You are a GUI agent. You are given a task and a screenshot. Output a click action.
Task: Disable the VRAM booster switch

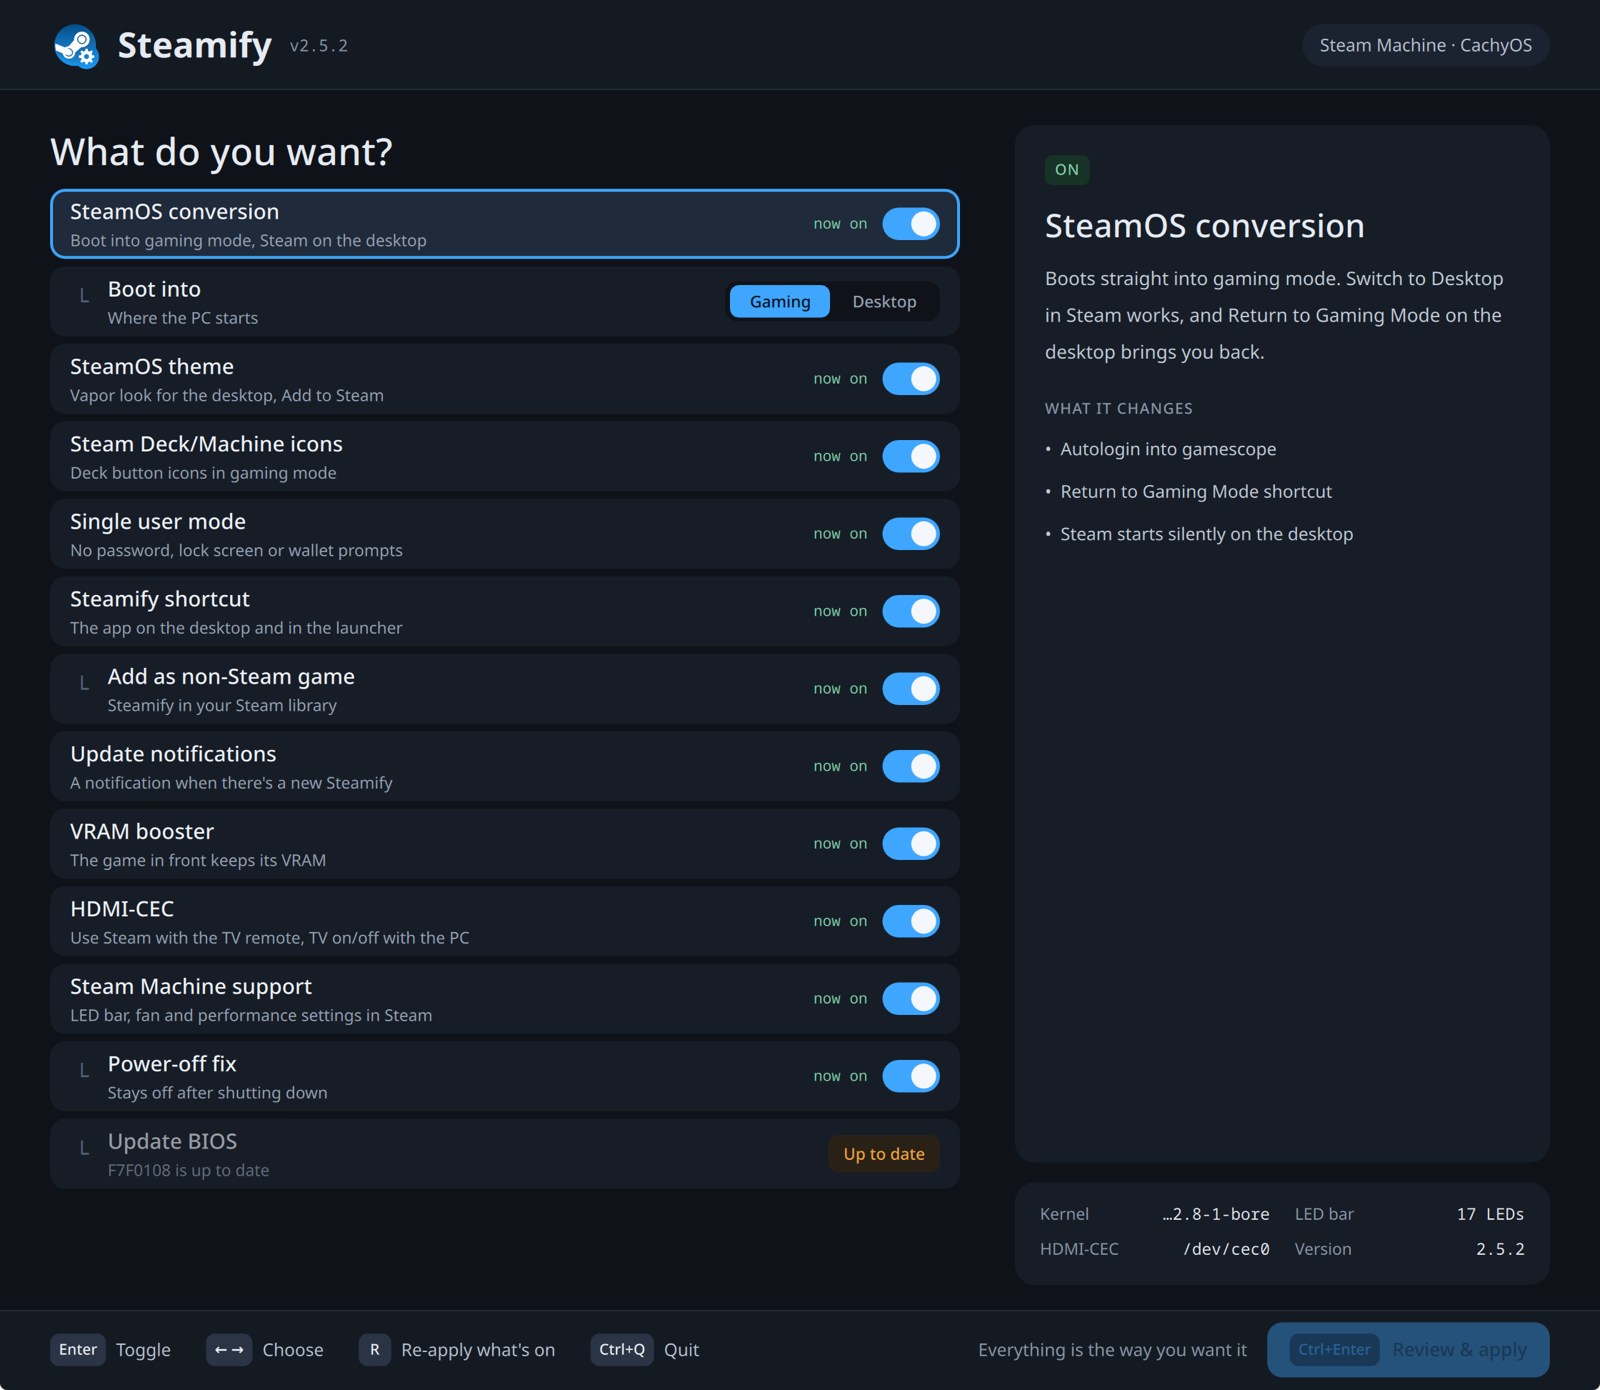911,844
